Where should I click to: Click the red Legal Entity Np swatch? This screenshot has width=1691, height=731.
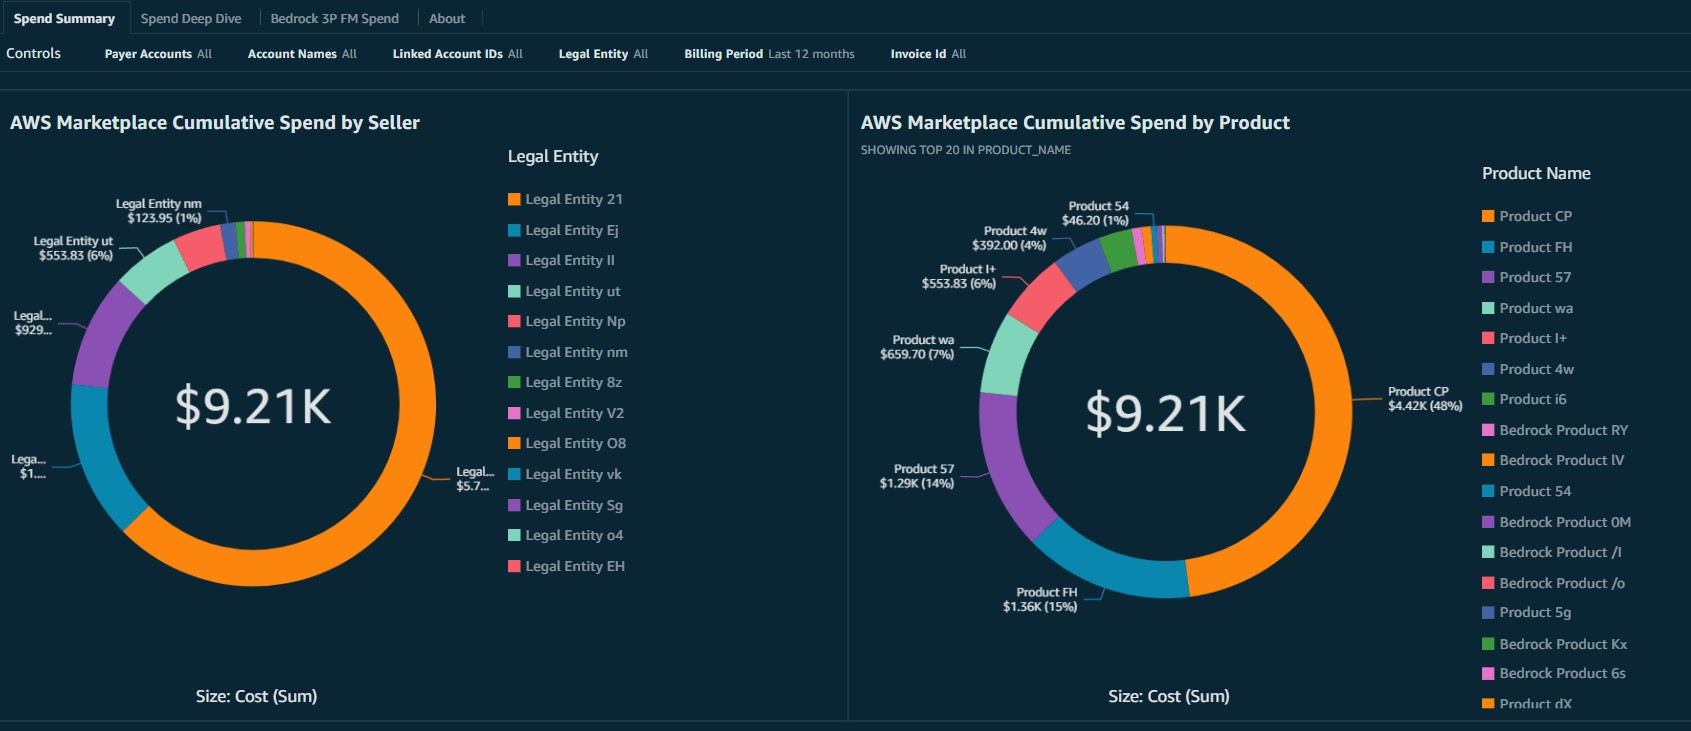click(514, 321)
